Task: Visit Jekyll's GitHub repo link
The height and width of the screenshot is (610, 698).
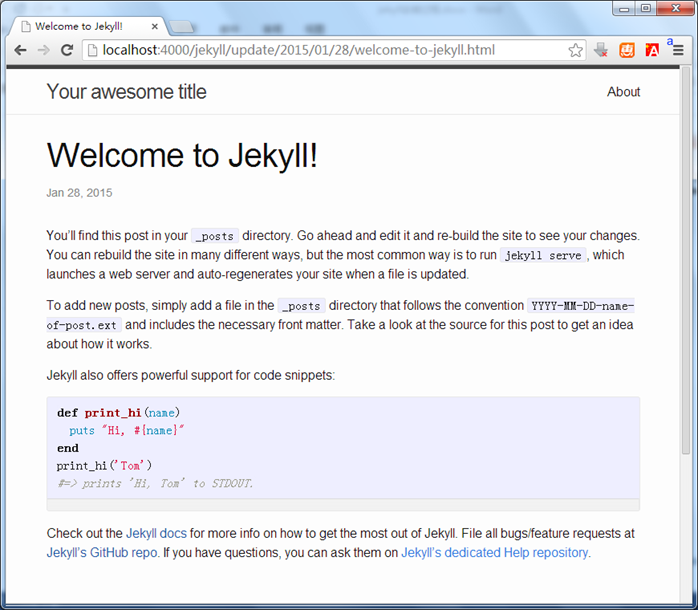Action: 101,552
